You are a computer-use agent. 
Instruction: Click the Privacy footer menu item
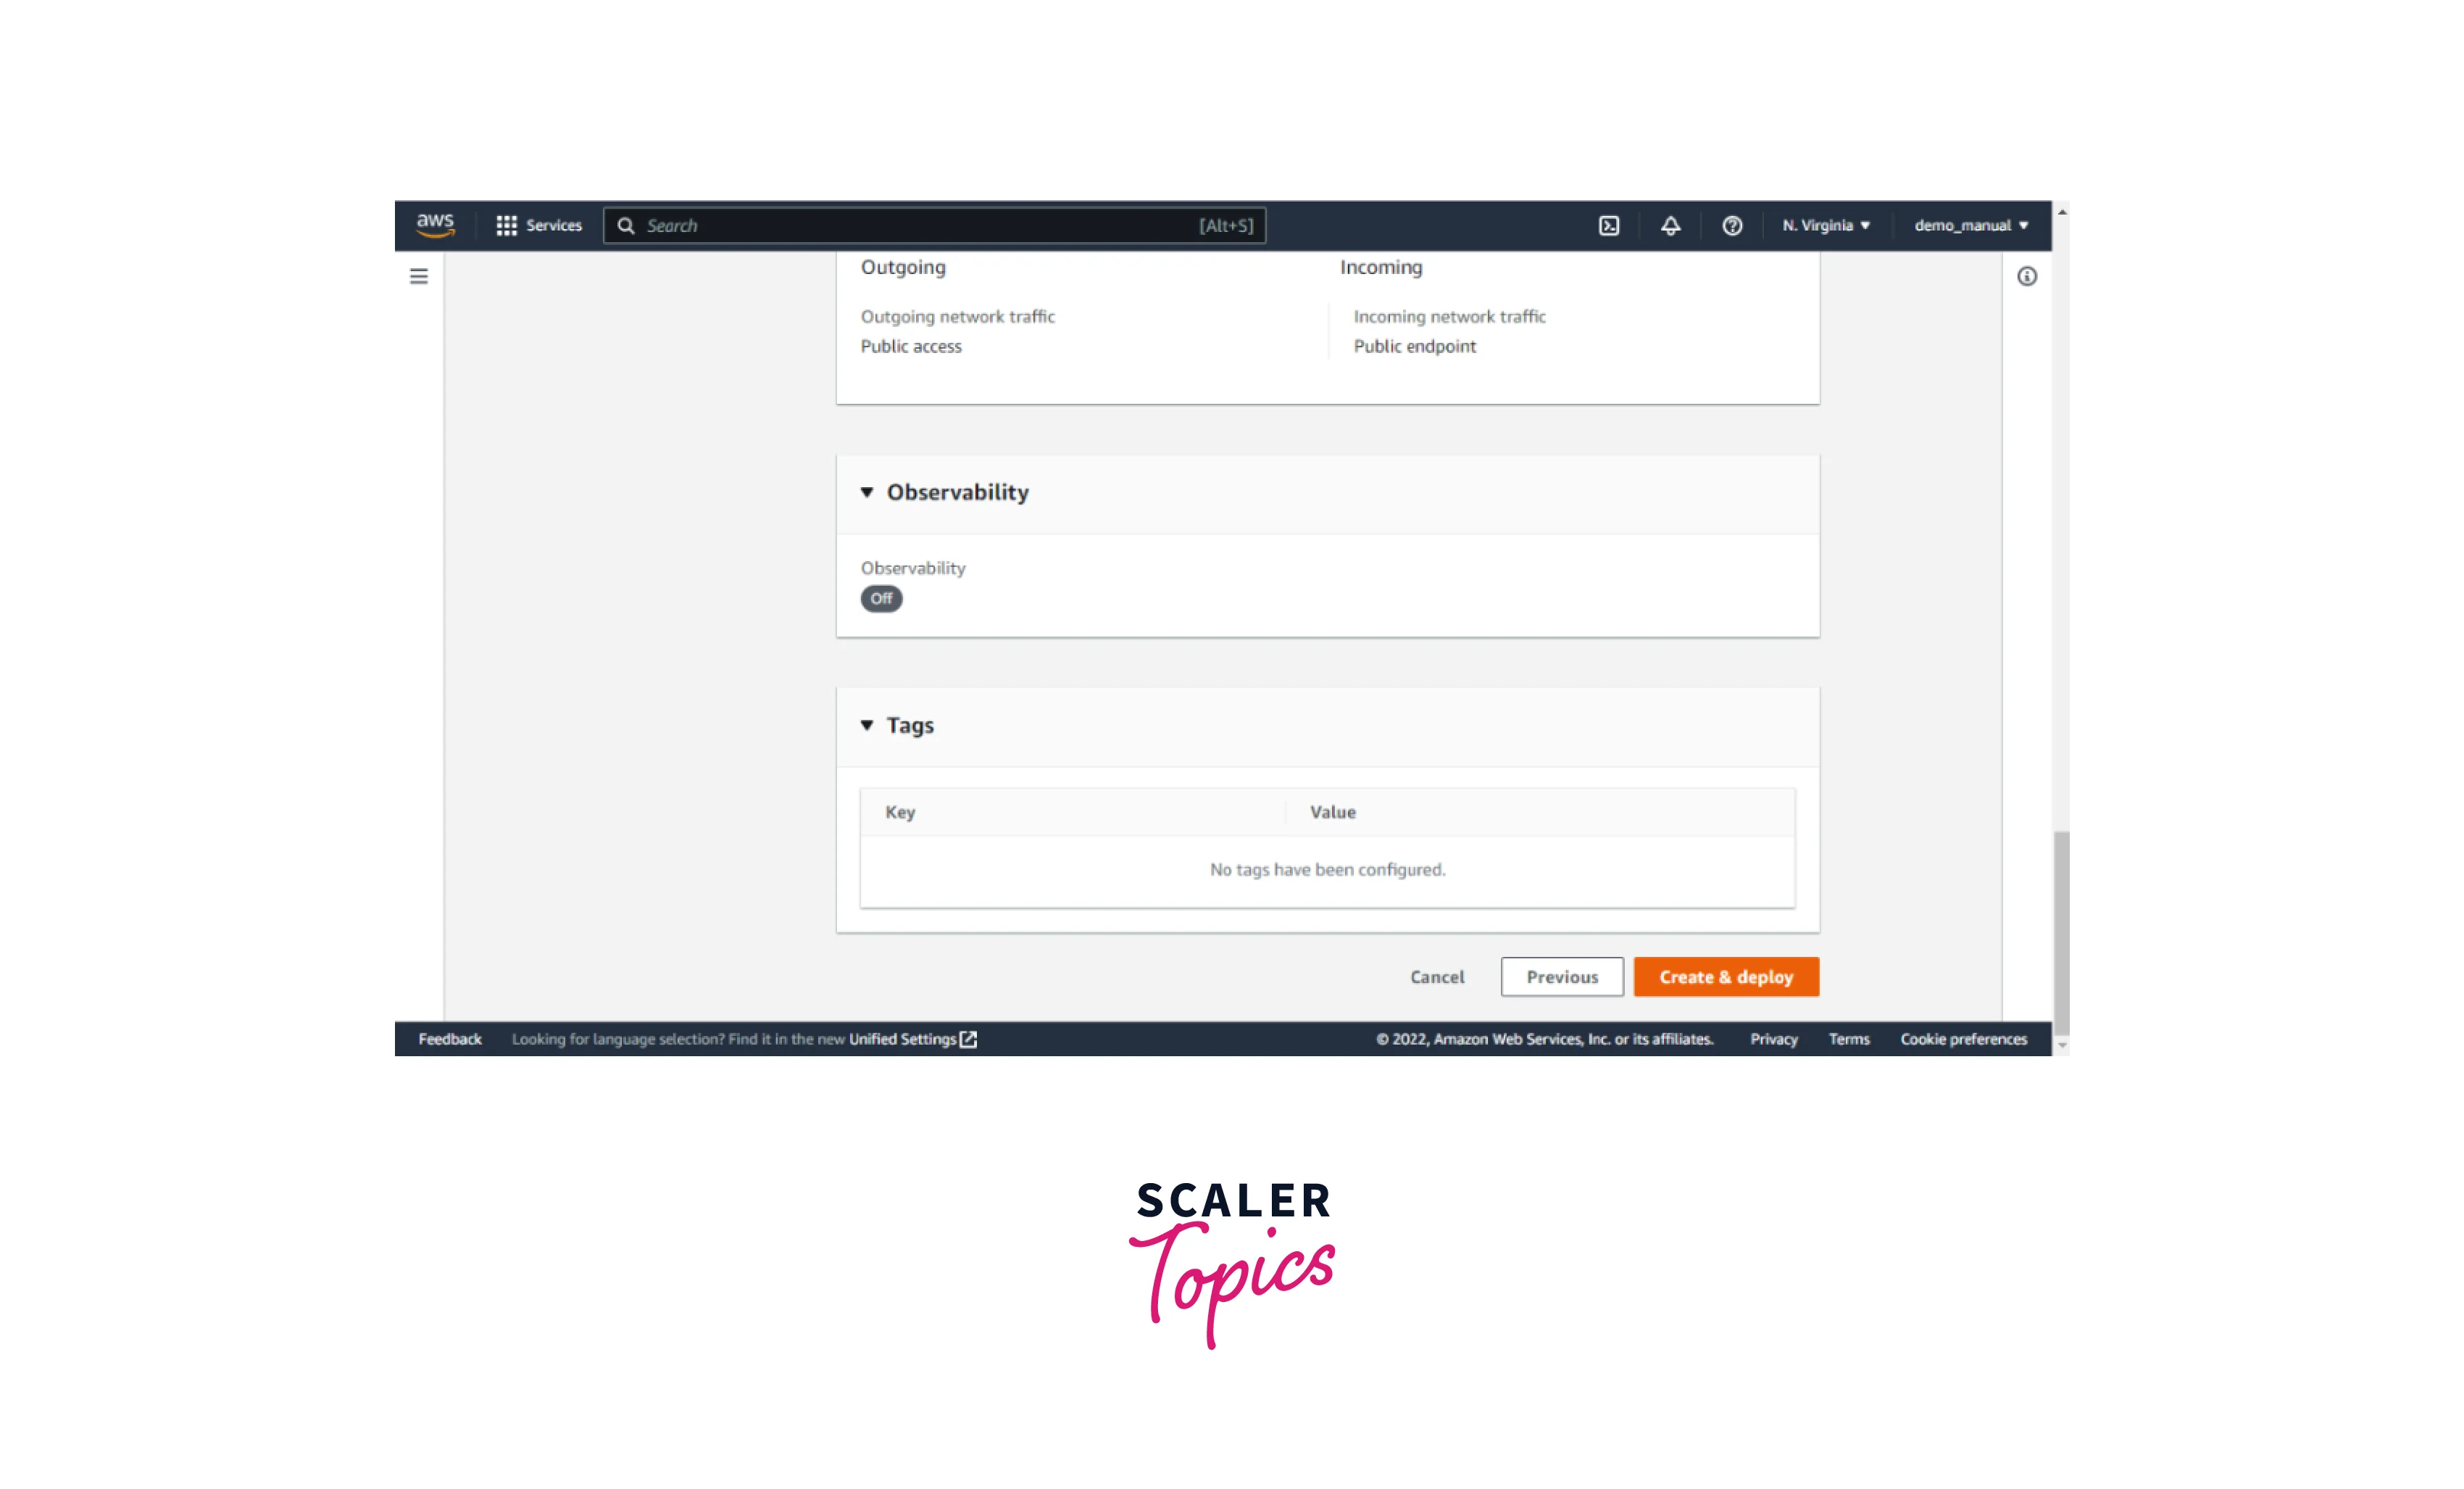1773,1038
